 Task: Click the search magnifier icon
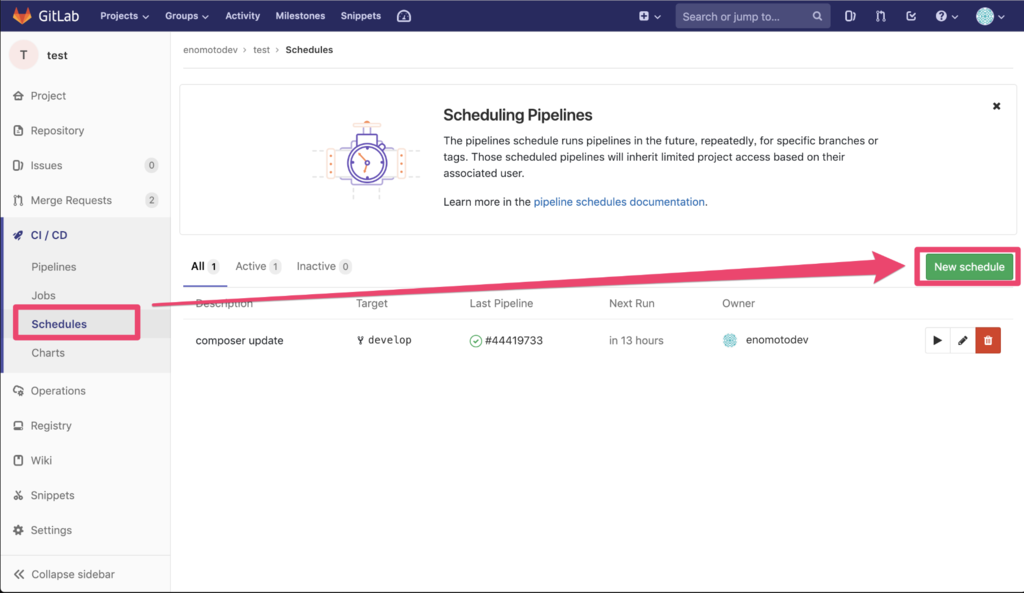[817, 16]
